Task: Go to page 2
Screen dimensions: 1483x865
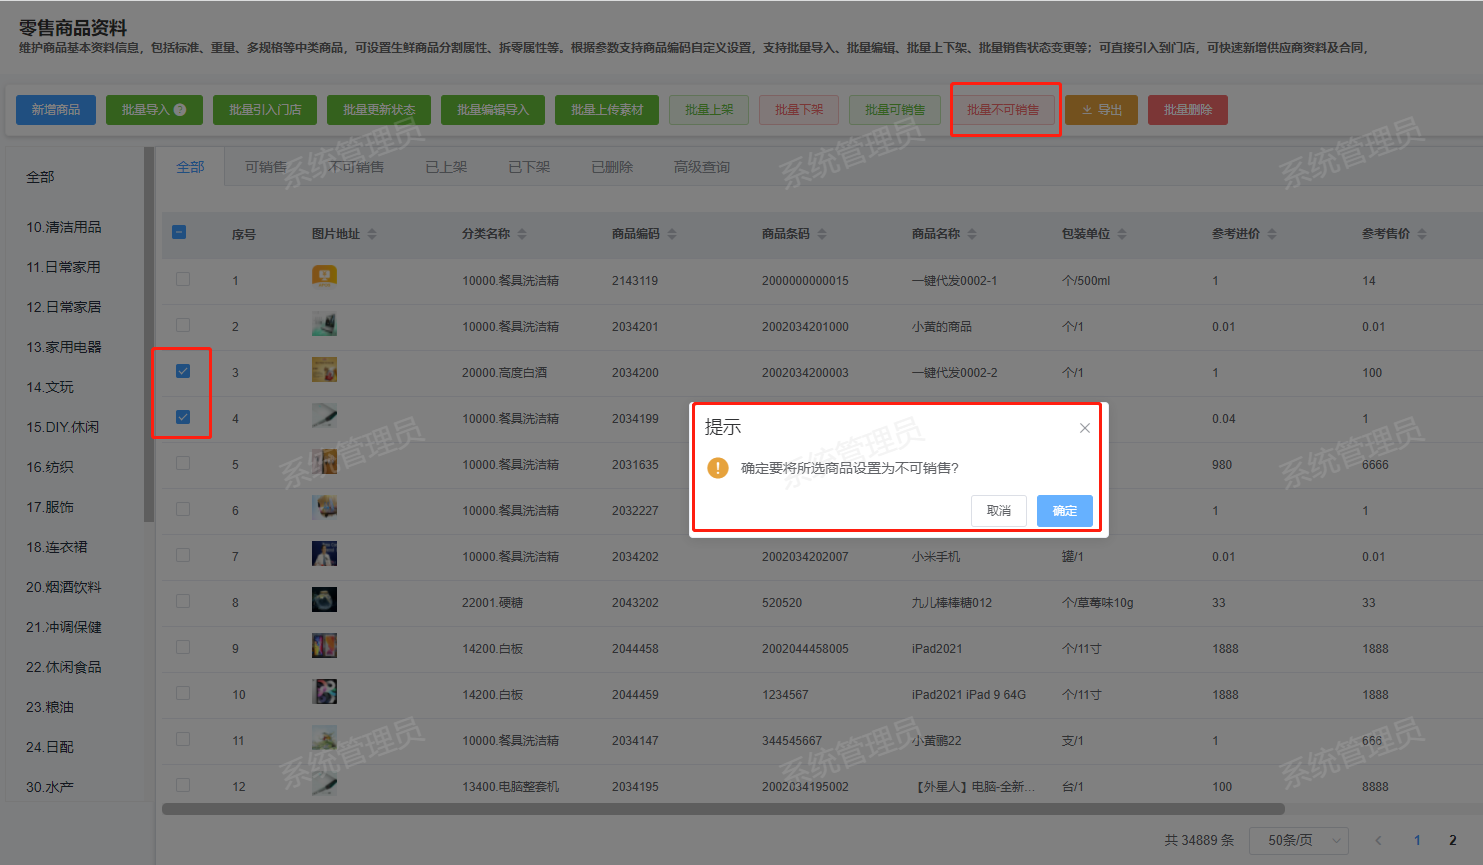Action: tap(1453, 840)
